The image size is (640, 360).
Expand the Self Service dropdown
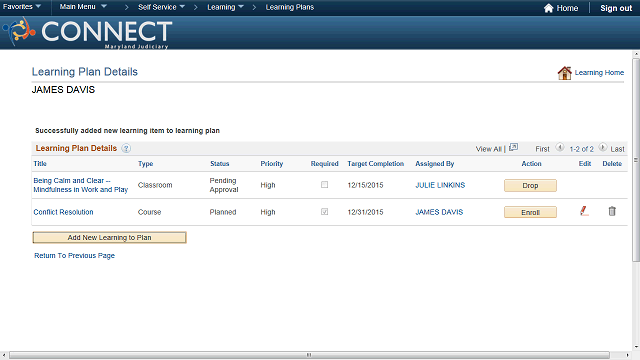pyautogui.click(x=161, y=7)
